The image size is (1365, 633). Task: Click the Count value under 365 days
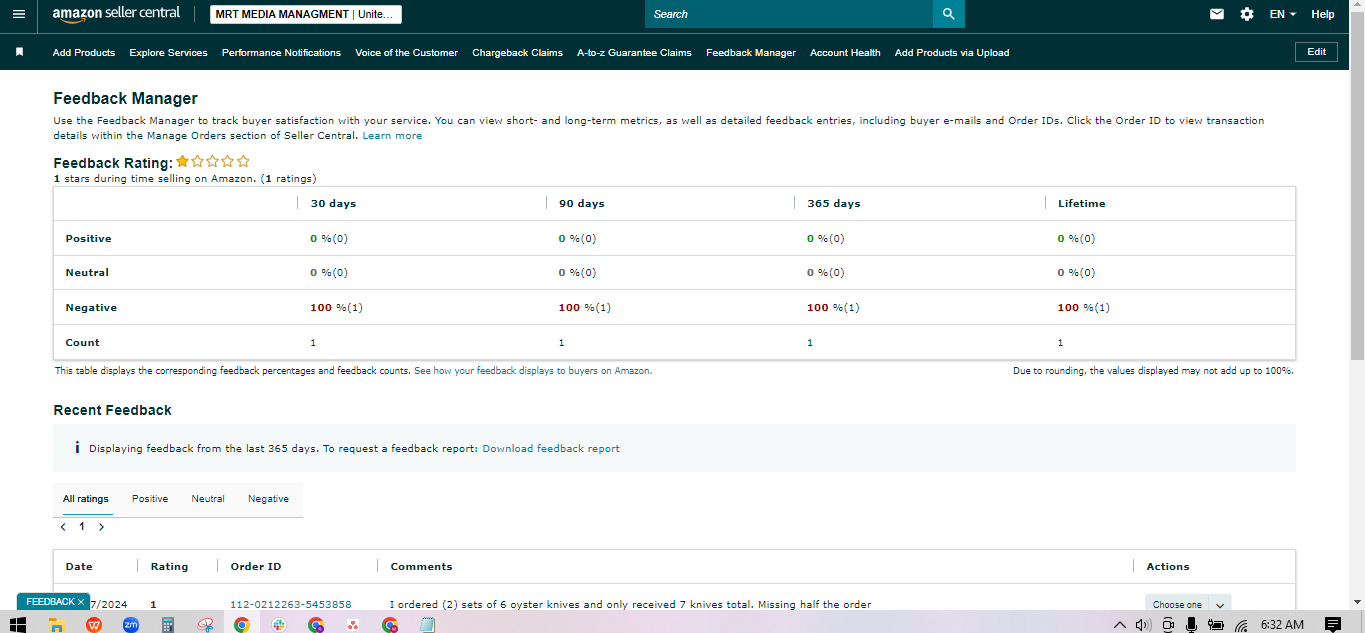pyautogui.click(x=810, y=343)
